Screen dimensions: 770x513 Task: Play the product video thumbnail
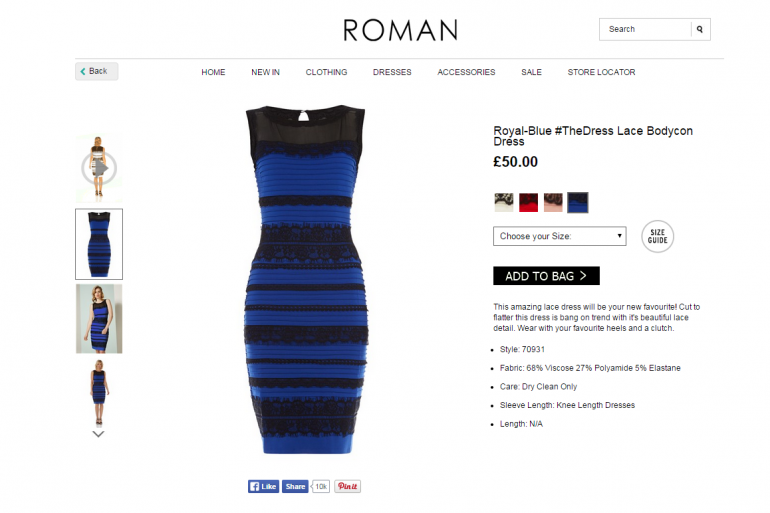pos(99,168)
